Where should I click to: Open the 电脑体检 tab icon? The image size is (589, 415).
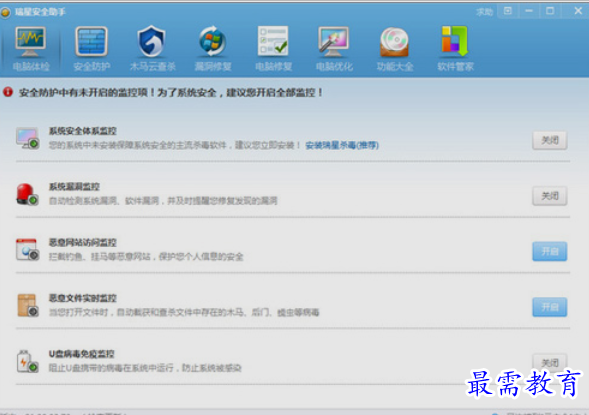coord(30,41)
